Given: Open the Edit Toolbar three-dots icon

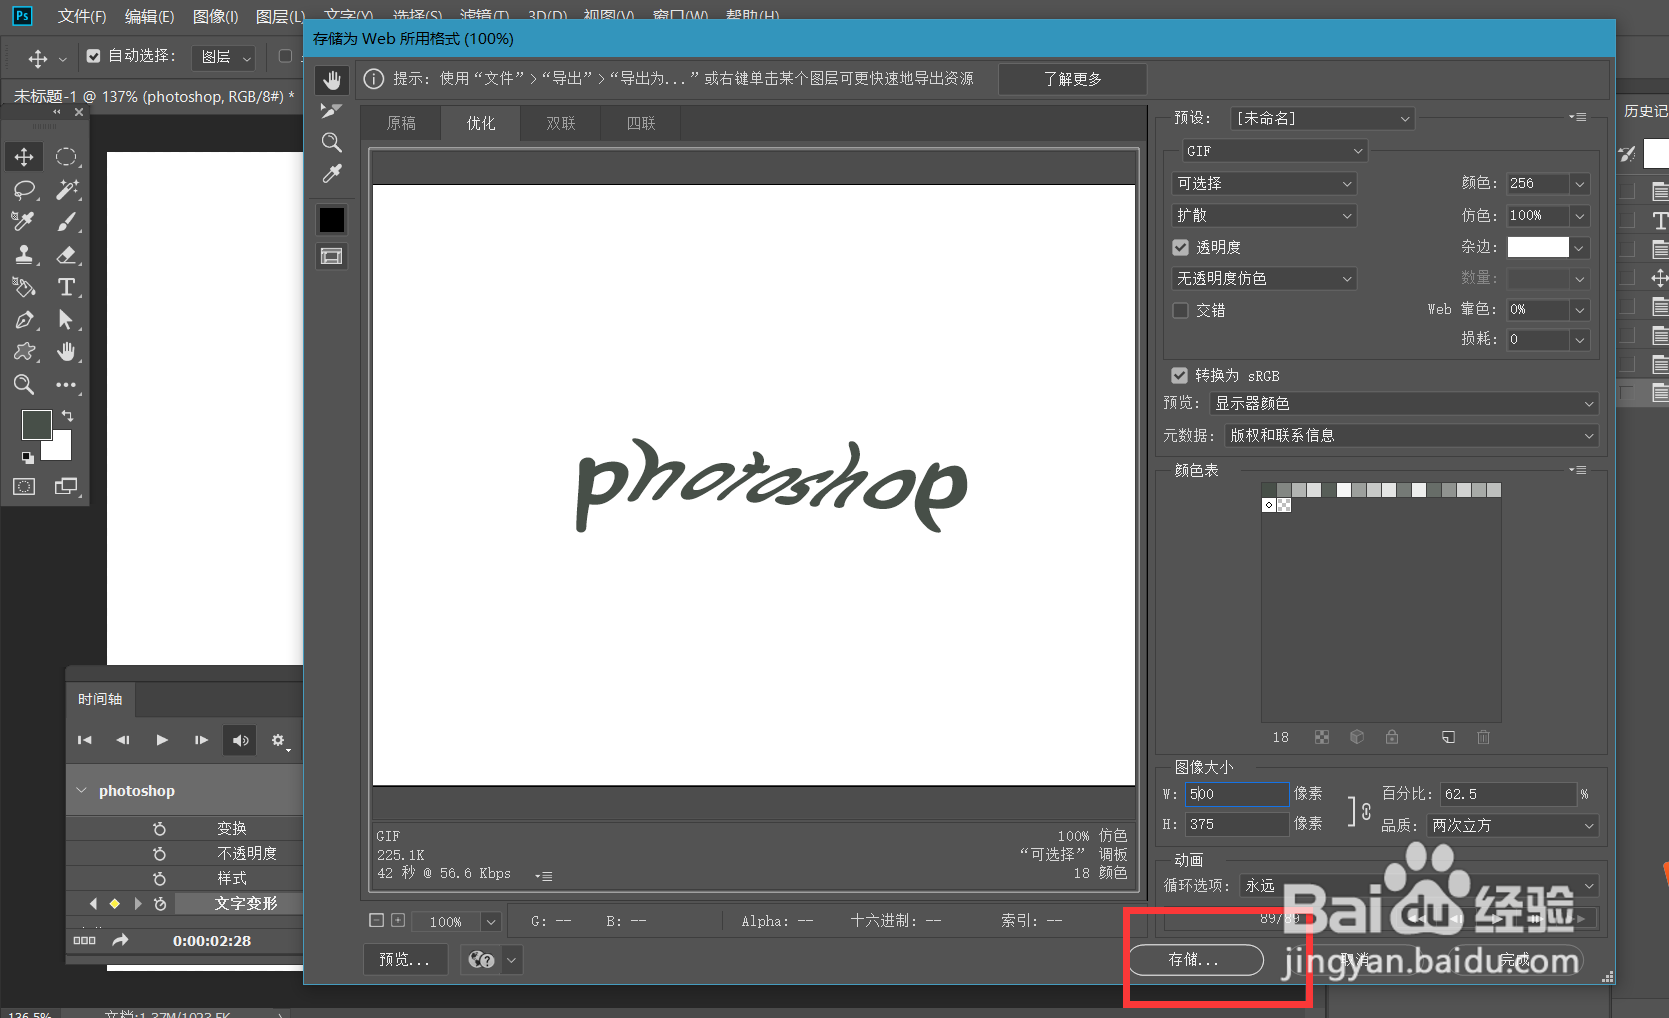Looking at the screenshot, I should (66, 384).
